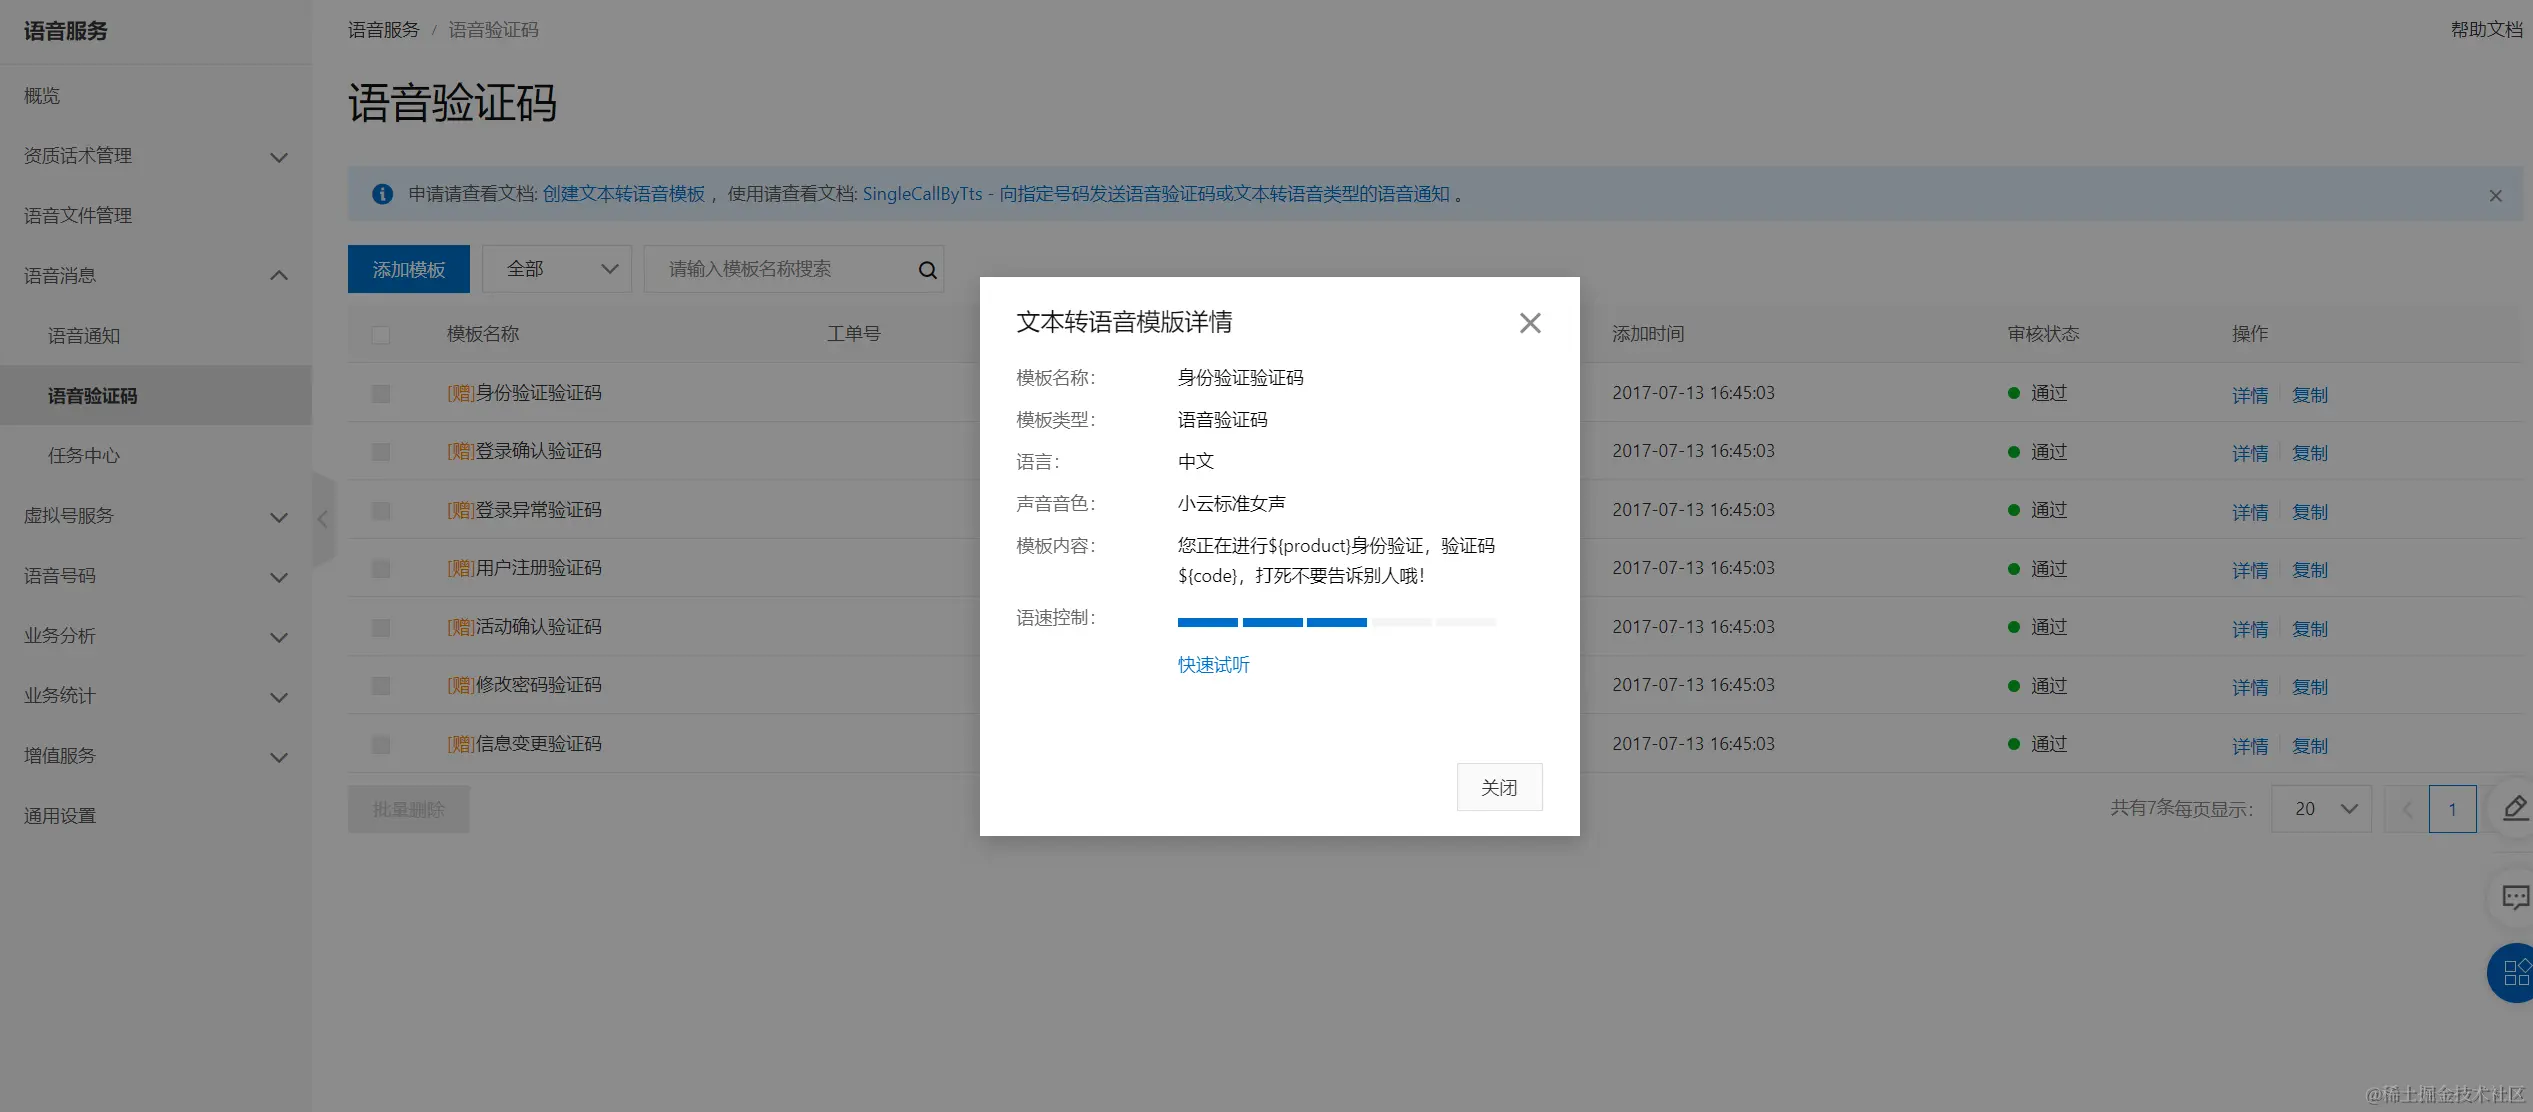
Task: Open the chat feedback floating icon
Action: pos(2514,897)
